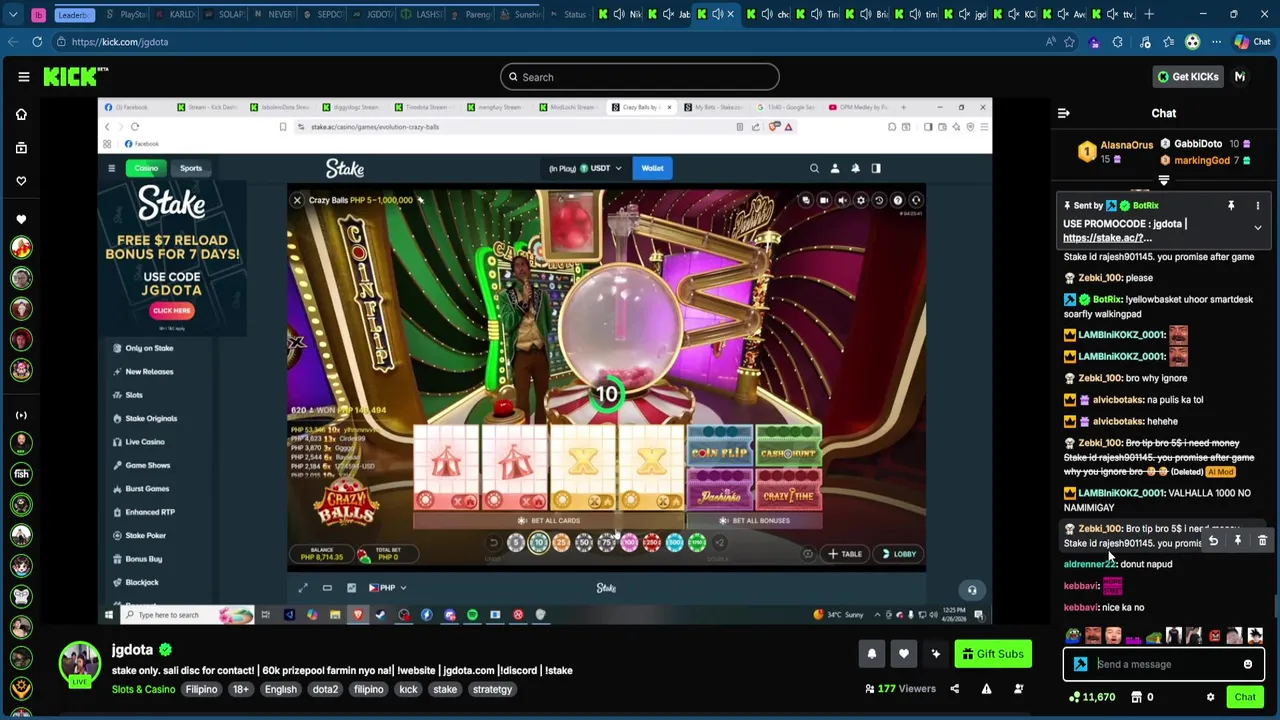Click the user icon beside report icon
Viewport: 1280px width, 720px height.
1018,689
